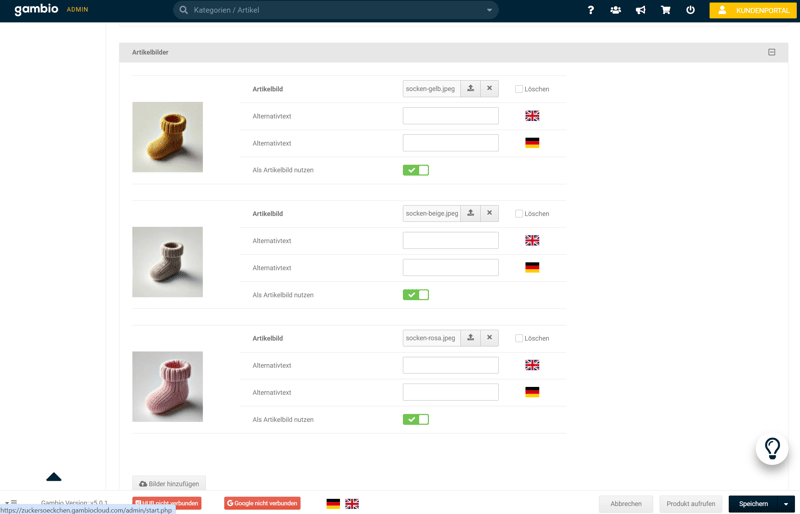800x514 pixels.
Task: Check Löschen for socken-rosa.jpeg image
Action: [x=519, y=338]
